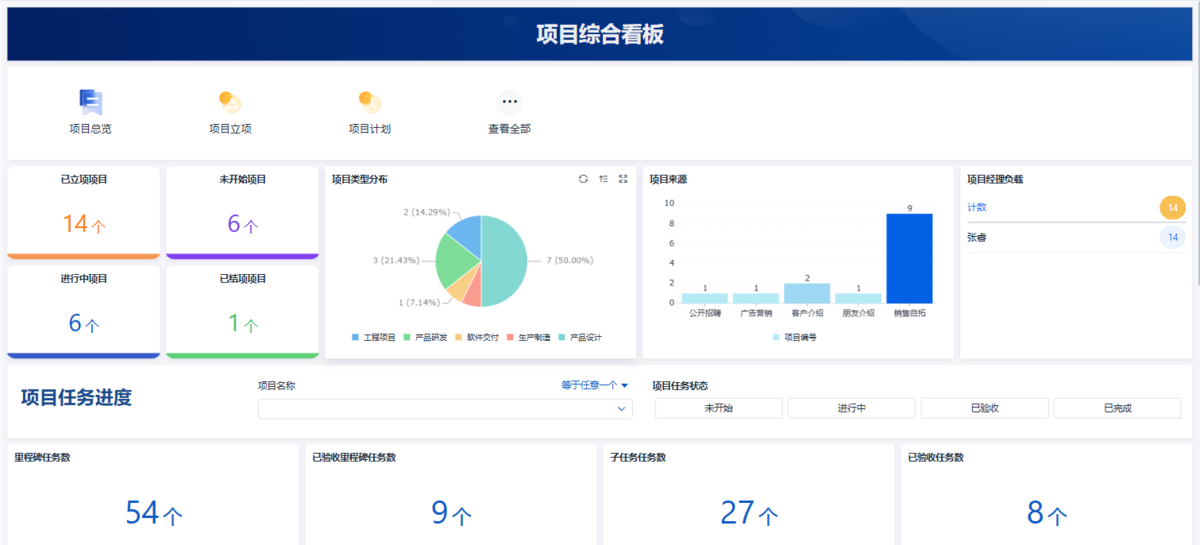Toggle 工程项目 legend swatch in pie chart
The width and height of the screenshot is (1200, 545).
tap(356, 338)
